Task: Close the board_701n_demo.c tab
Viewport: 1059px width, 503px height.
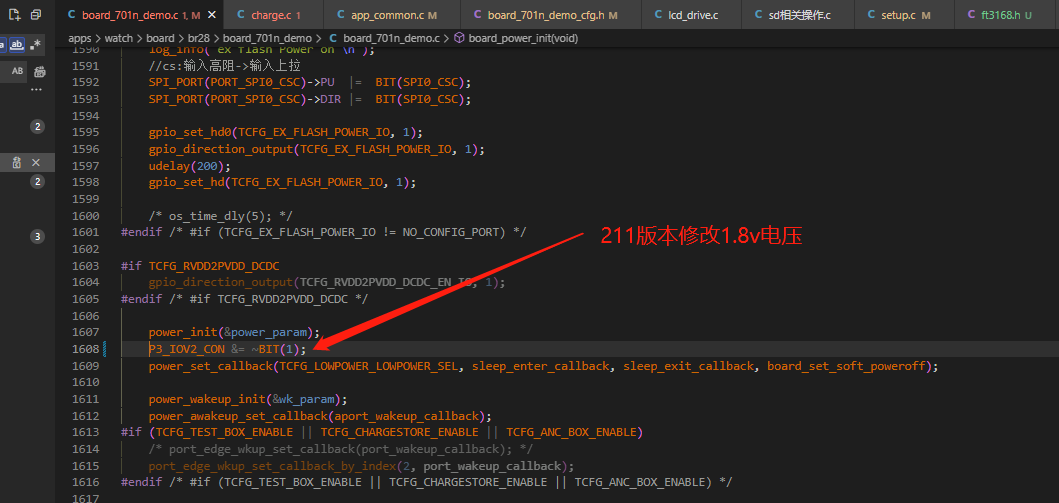Action: click(x=212, y=15)
